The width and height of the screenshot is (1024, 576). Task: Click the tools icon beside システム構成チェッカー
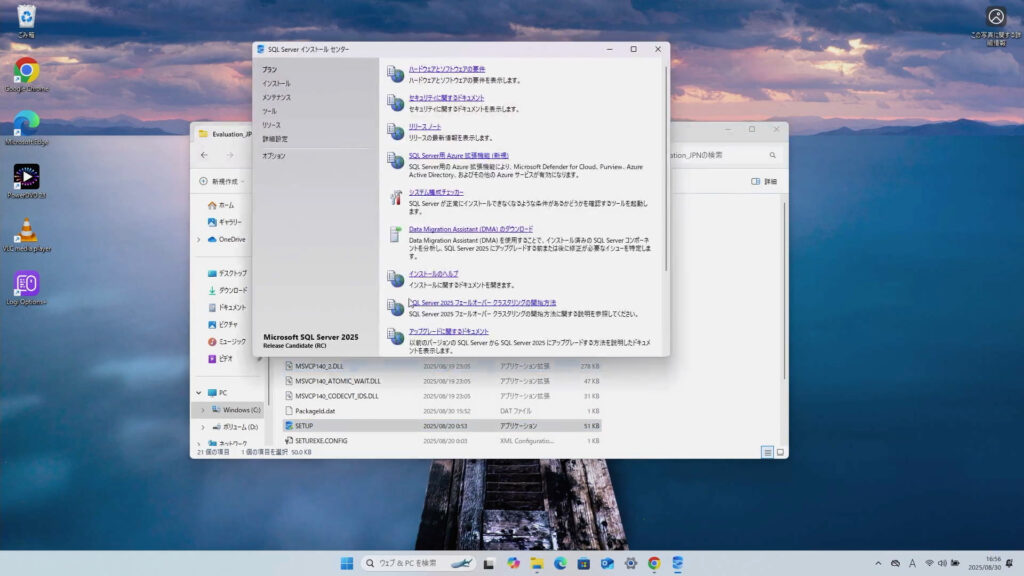(x=395, y=197)
